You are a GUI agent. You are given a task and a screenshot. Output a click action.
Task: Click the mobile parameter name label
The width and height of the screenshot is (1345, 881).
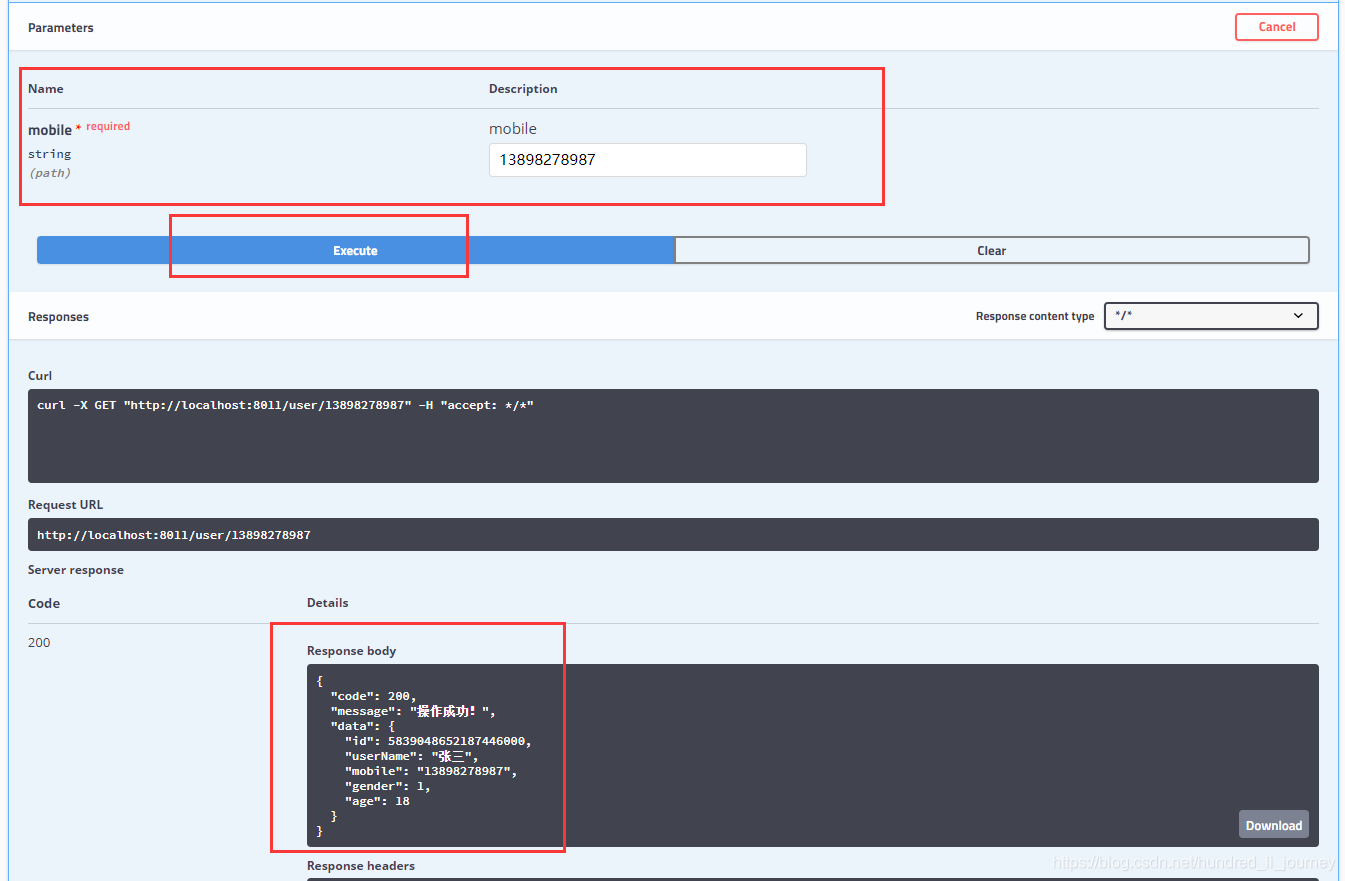pyautogui.click(x=50, y=130)
